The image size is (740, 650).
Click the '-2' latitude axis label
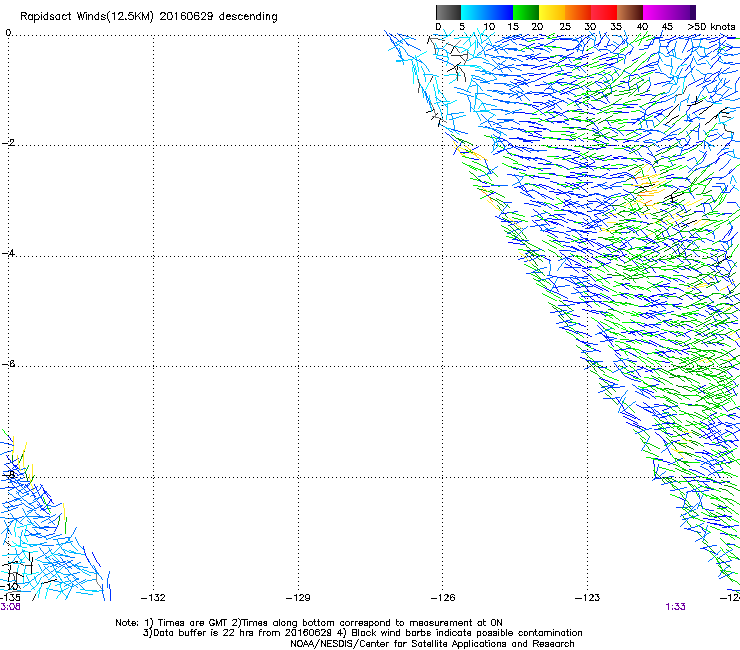coord(8,143)
